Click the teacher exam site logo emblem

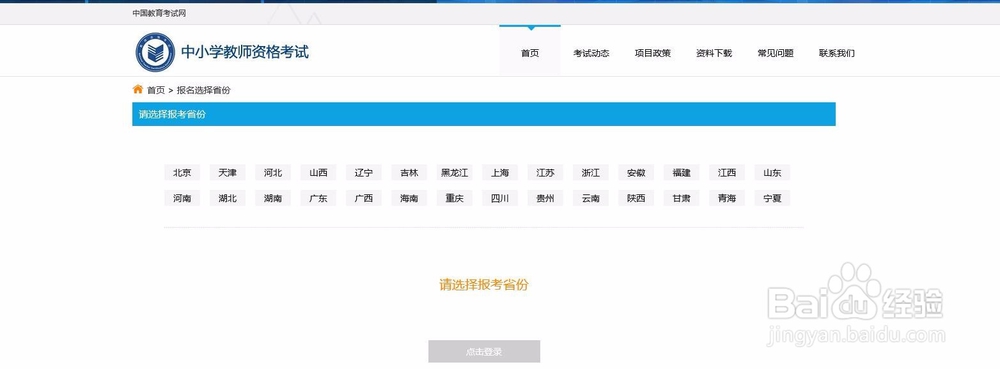pyautogui.click(x=155, y=52)
